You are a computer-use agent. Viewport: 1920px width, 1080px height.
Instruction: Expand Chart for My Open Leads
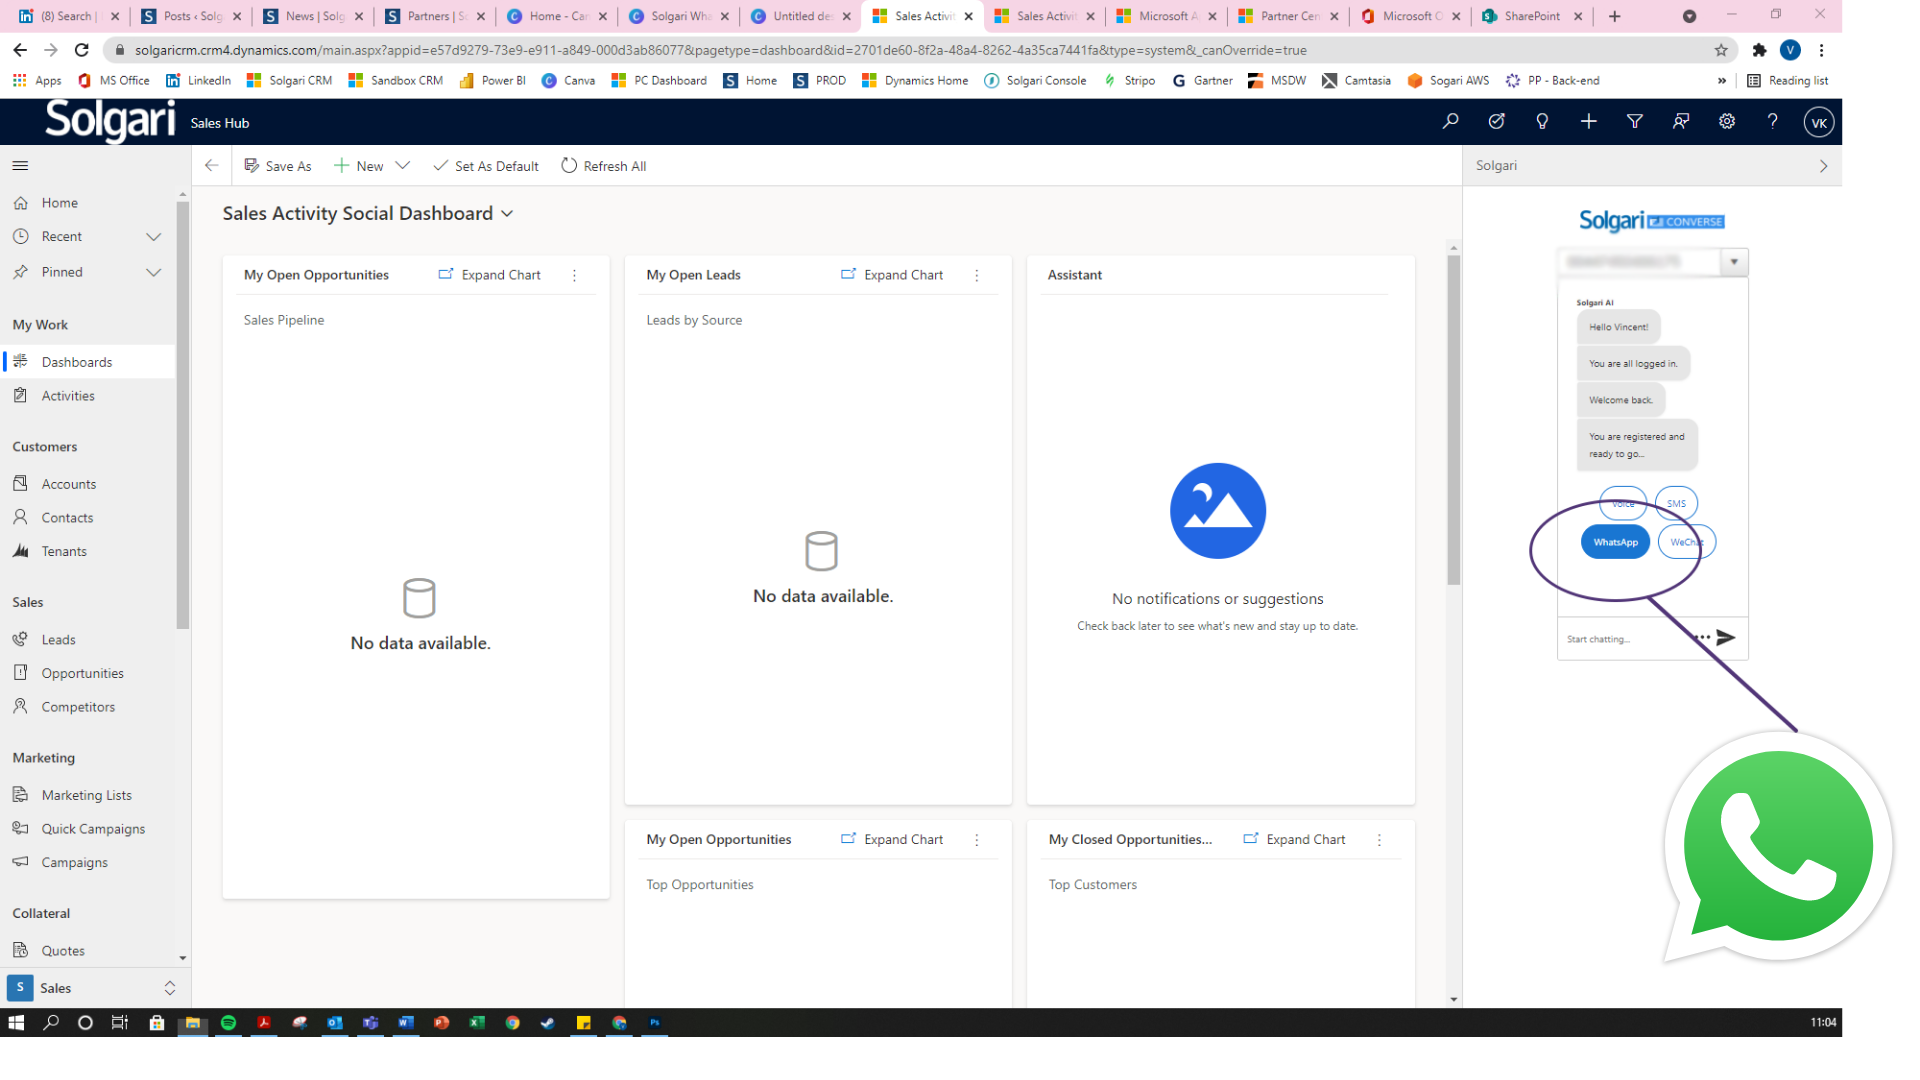click(x=892, y=275)
